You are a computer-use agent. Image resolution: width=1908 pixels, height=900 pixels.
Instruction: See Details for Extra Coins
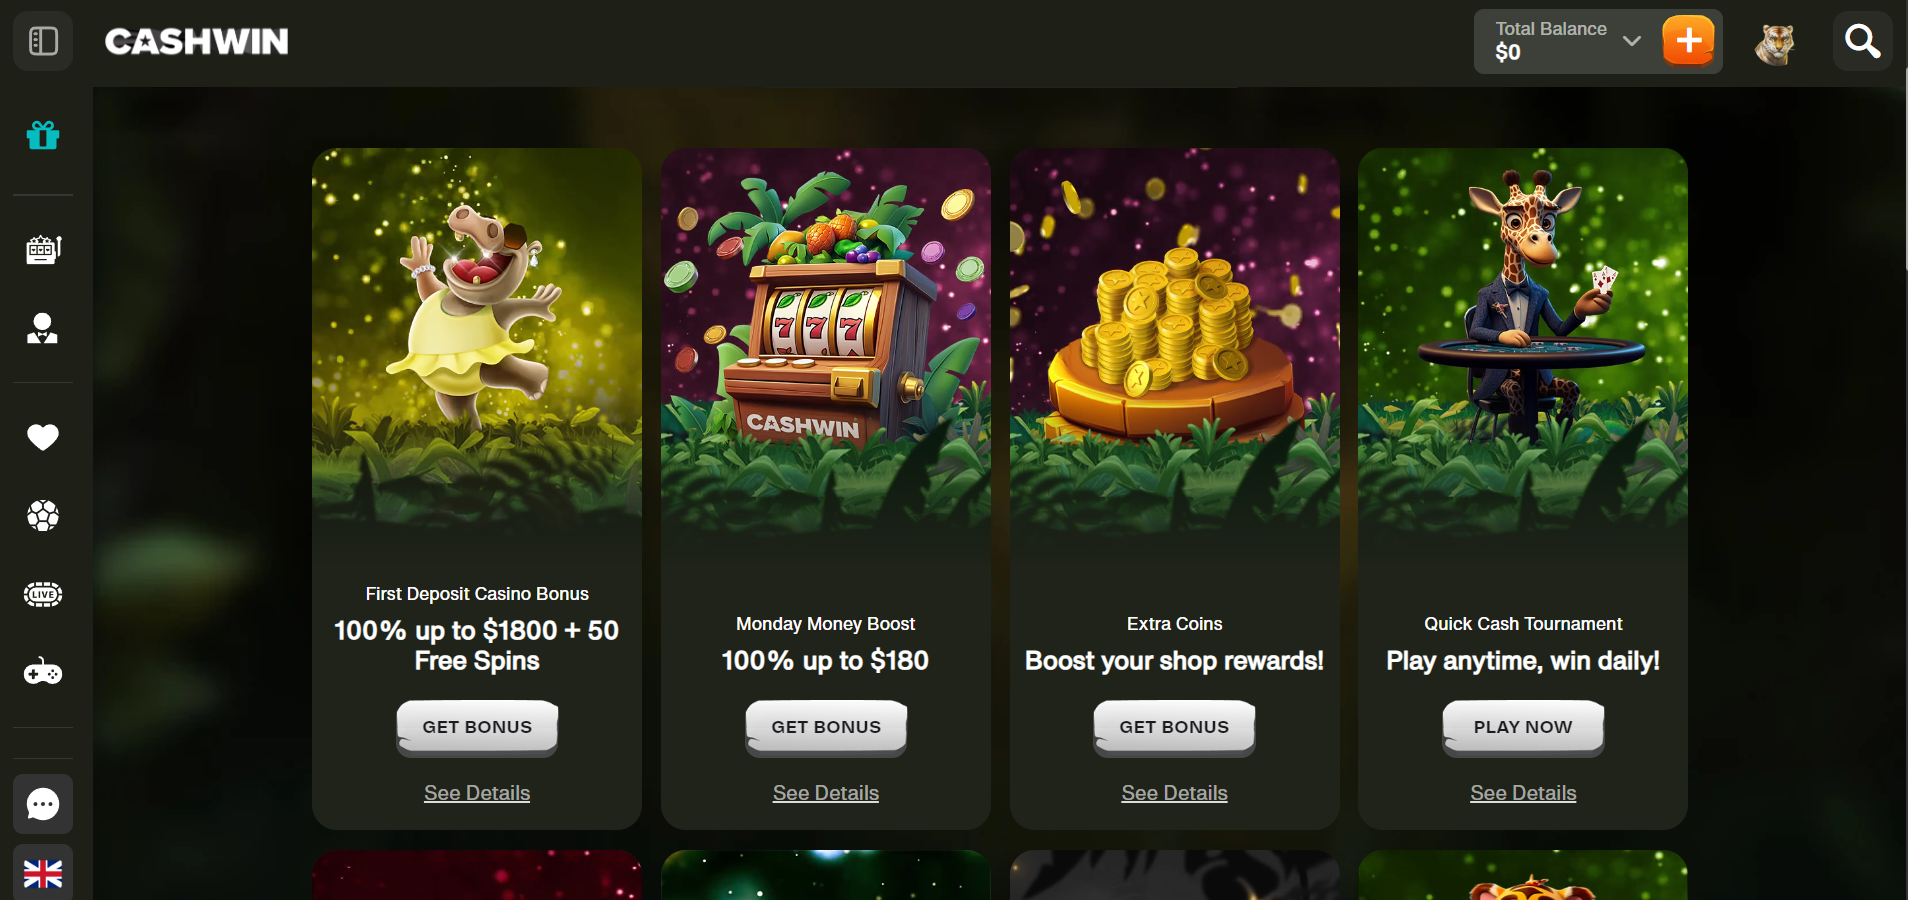click(x=1174, y=793)
